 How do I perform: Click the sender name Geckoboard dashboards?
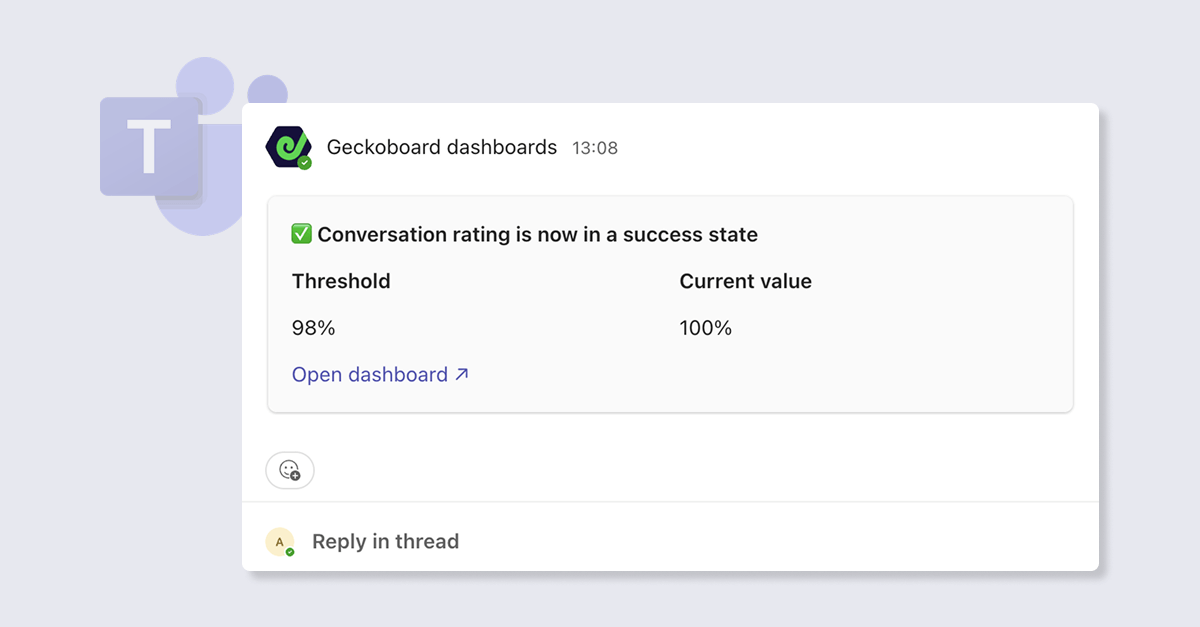442,147
